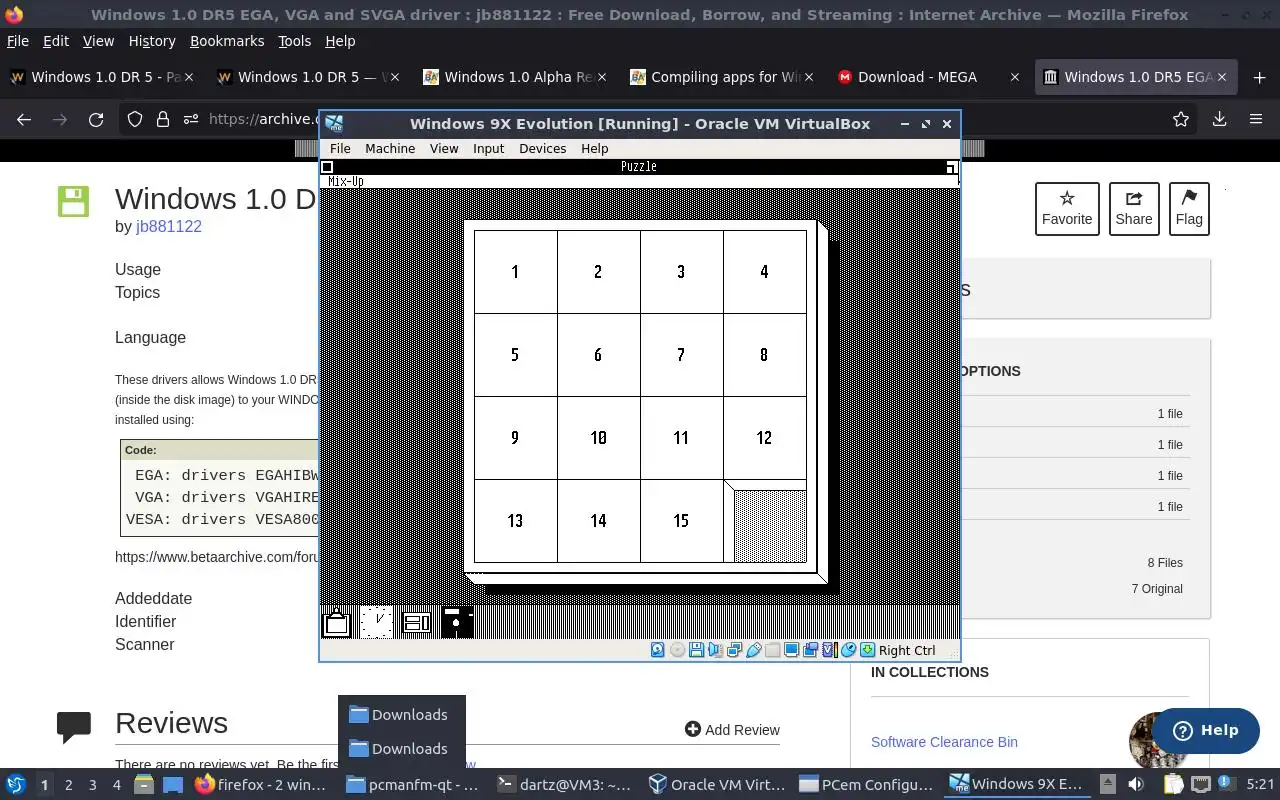Click the volume speaker icon in system tray
1280x800 pixels.
tap(1136, 785)
